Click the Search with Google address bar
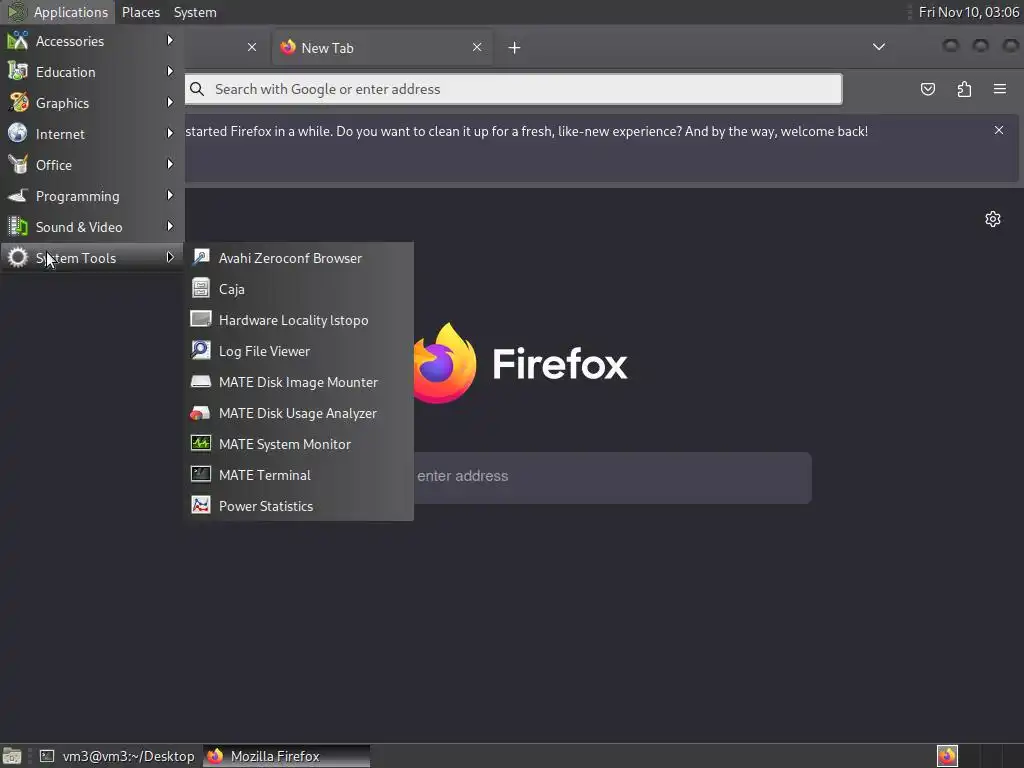This screenshot has width=1024, height=768. click(513, 89)
